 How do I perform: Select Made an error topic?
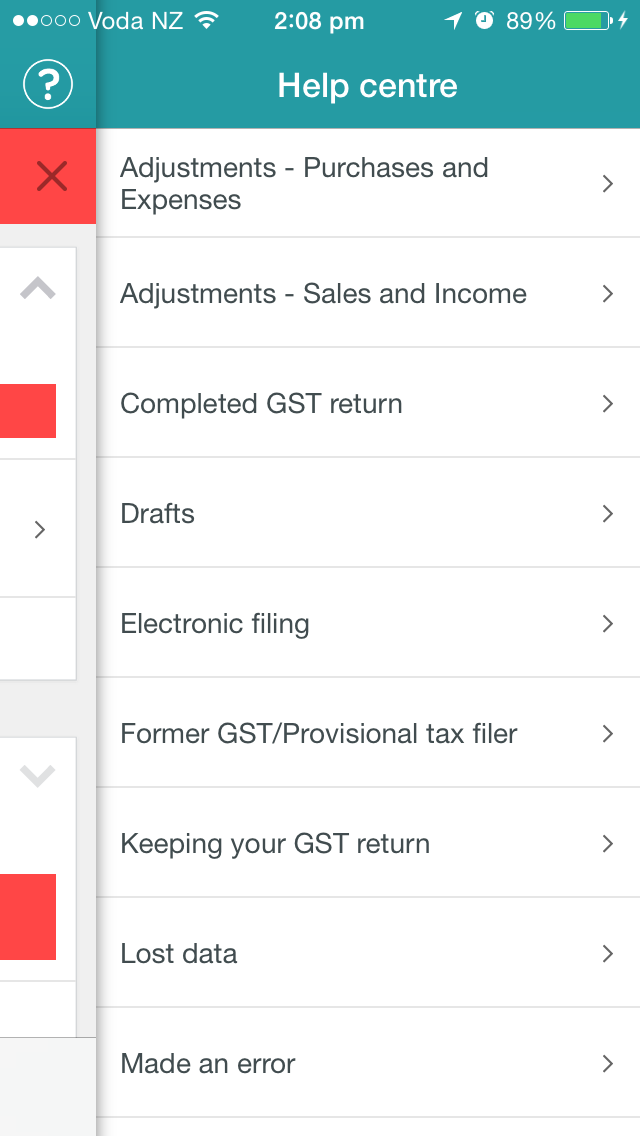(368, 1064)
